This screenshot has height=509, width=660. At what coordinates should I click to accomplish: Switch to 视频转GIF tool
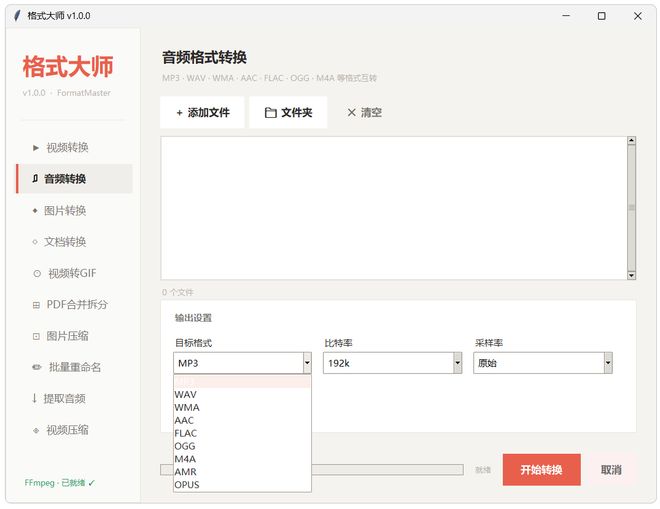(74, 273)
